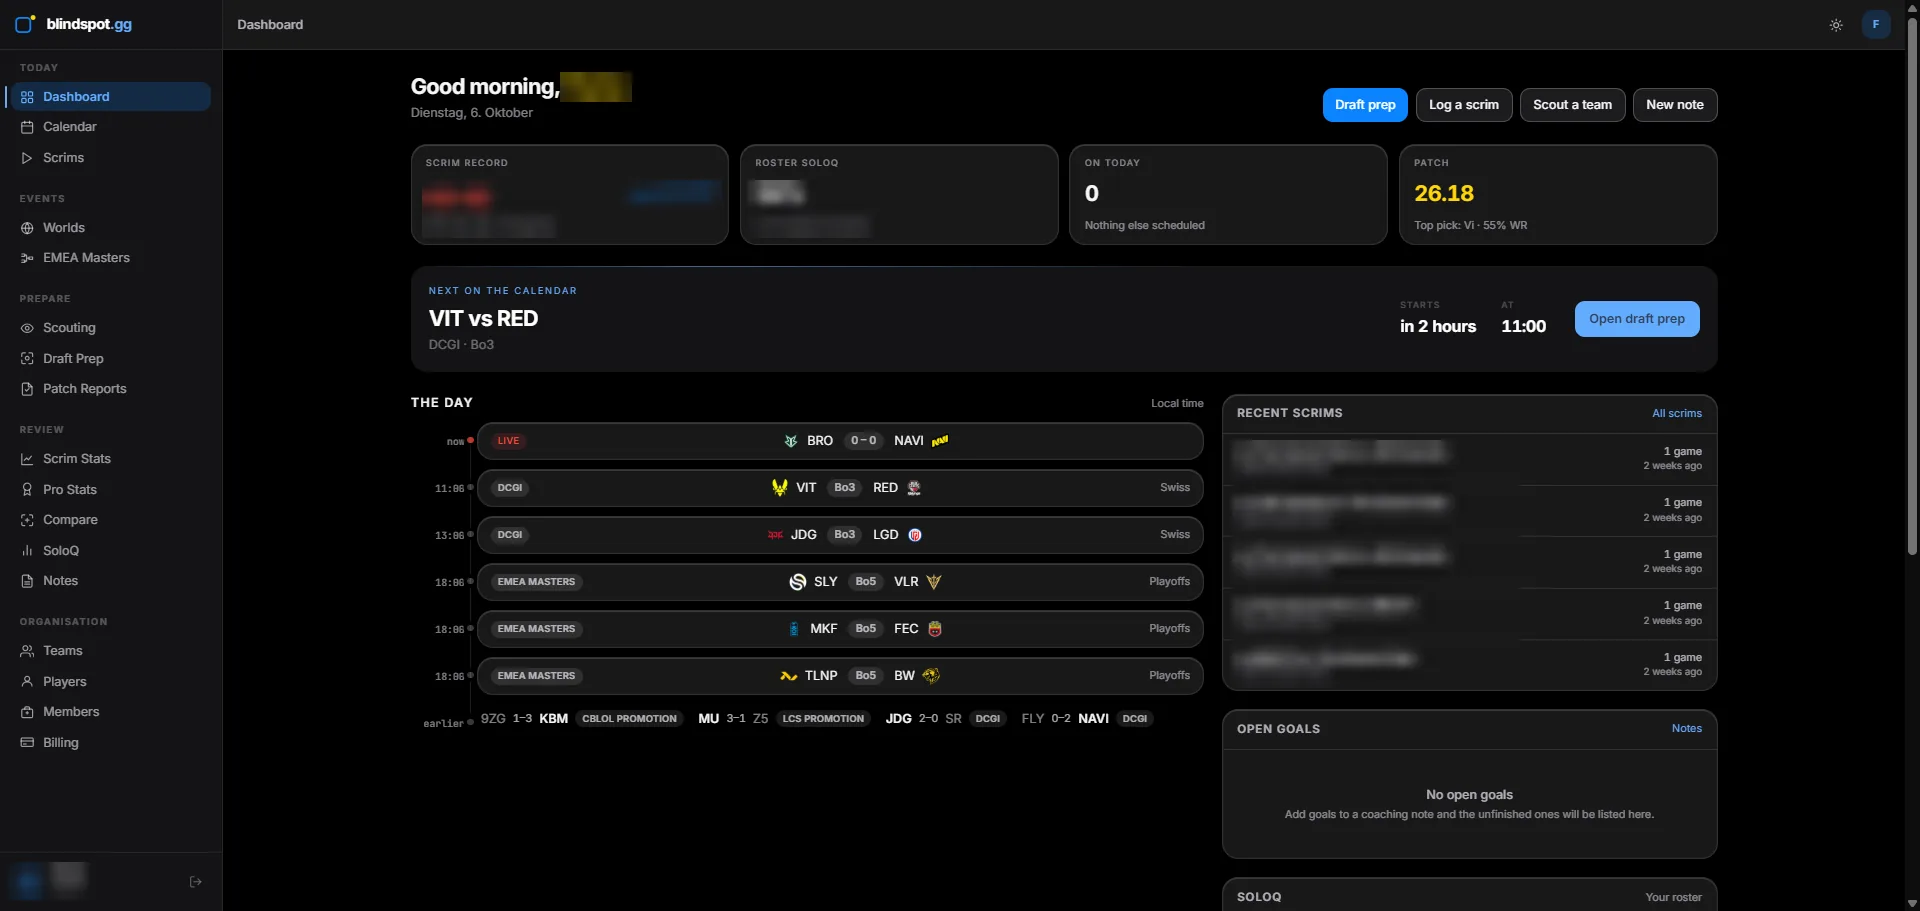1920x911 pixels.
Task: Click the EMEA Masters bracket icon
Action: [x=27, y=258]
